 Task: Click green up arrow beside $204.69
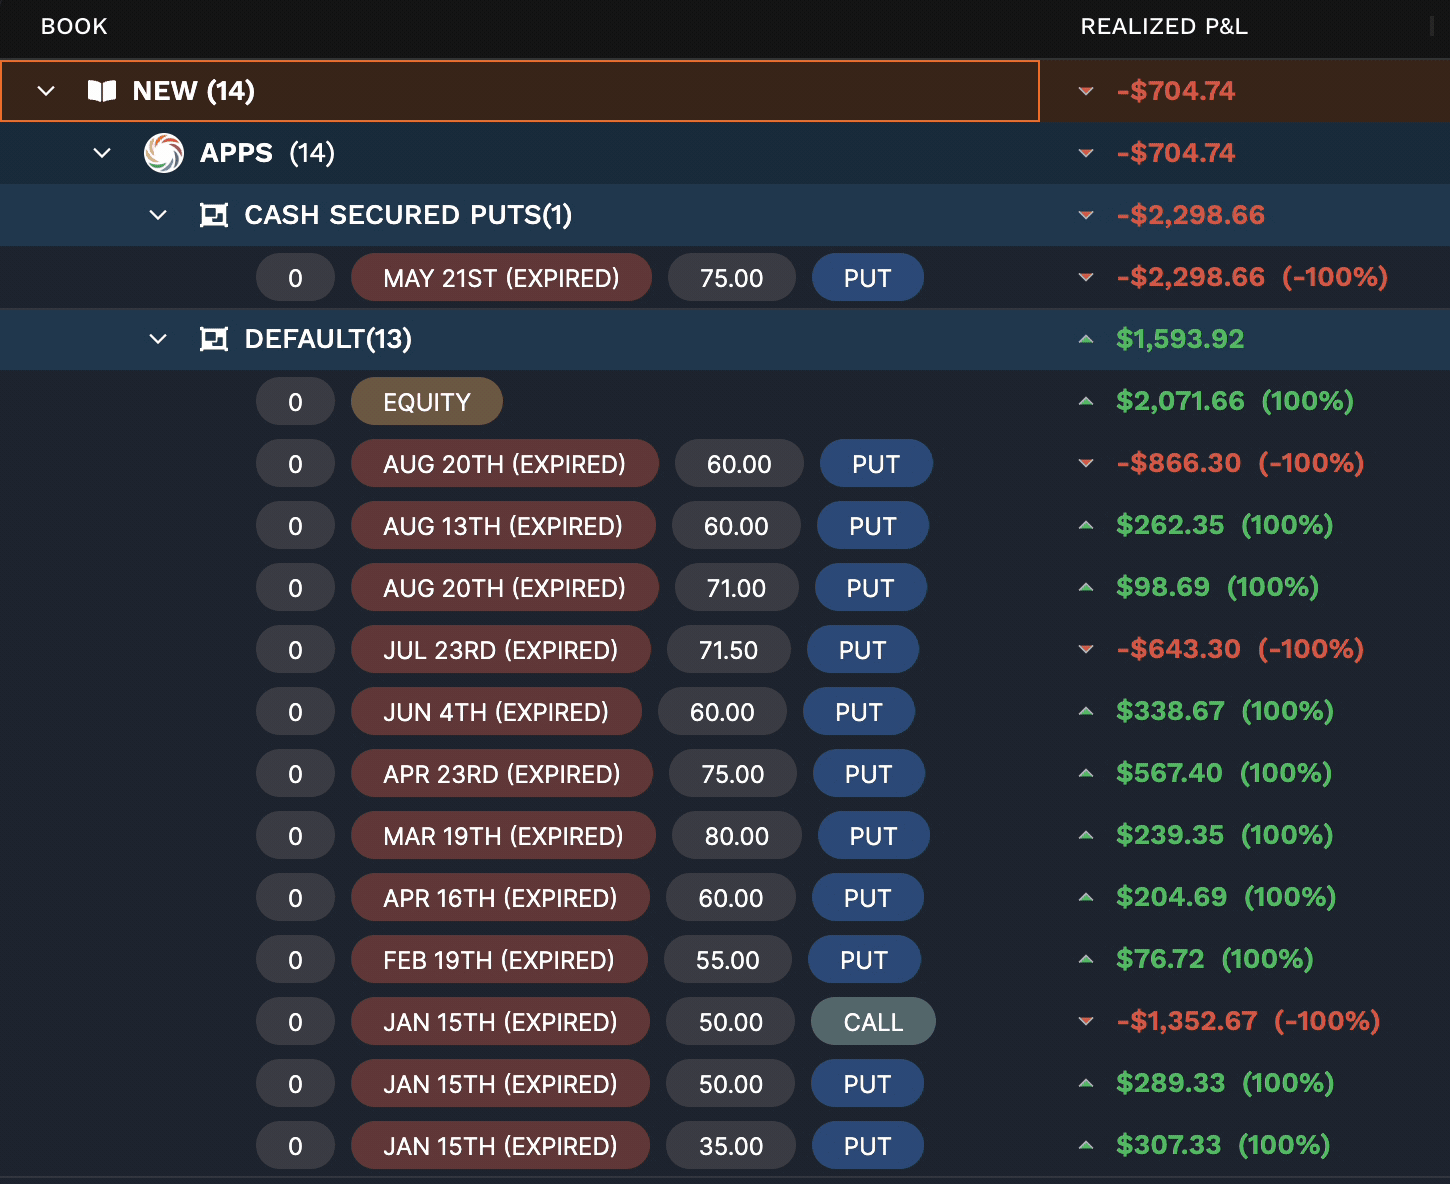coord(1086,897)
